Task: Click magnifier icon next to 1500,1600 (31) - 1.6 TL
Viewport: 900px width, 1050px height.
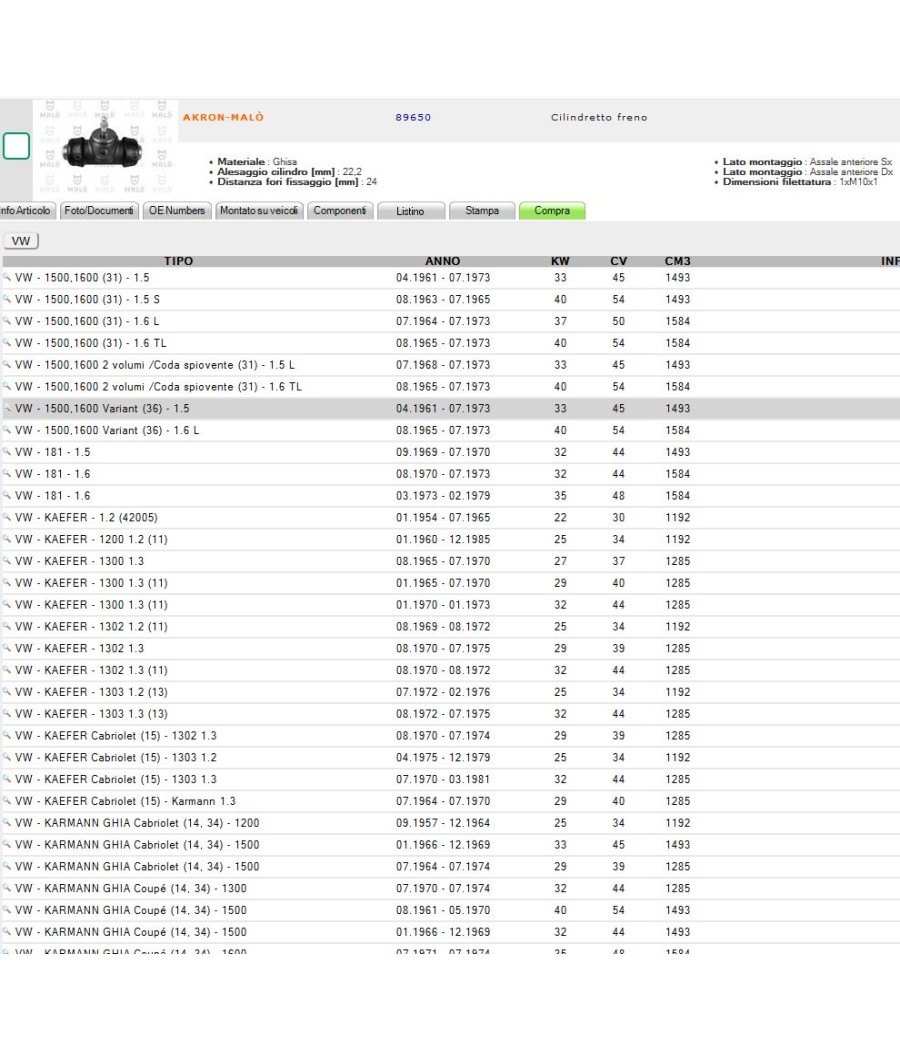Action: click(x=7, y=343)
